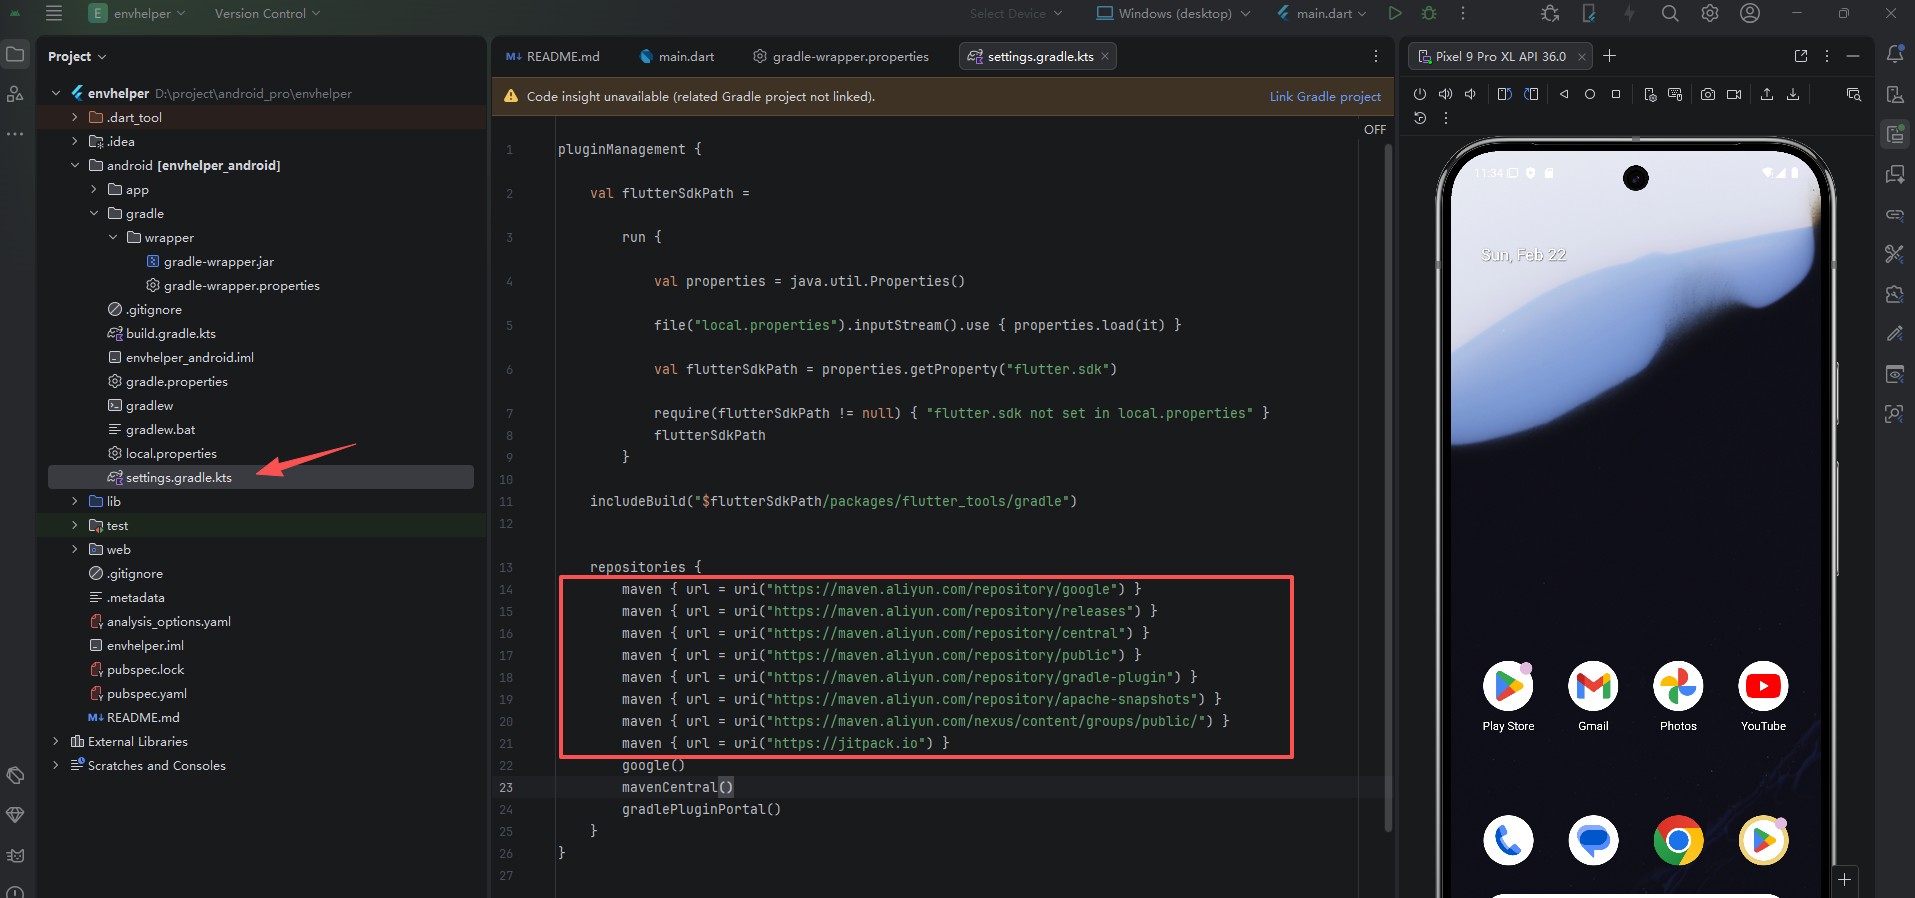The height and width of the screenshot is (898, 1915).
Task: Switch to the main.dart editor tab
Action: [x=677, y=56]
